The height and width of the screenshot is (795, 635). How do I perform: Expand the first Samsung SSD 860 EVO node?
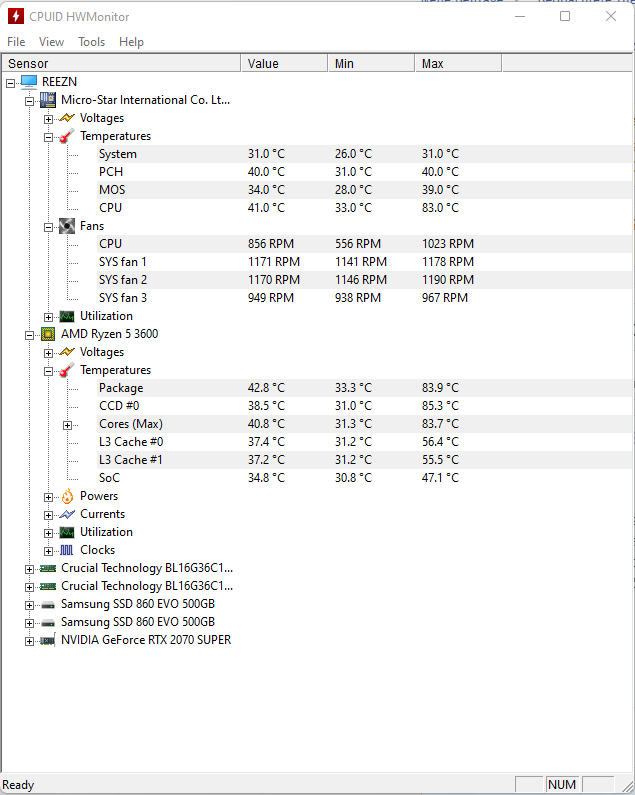29,605
